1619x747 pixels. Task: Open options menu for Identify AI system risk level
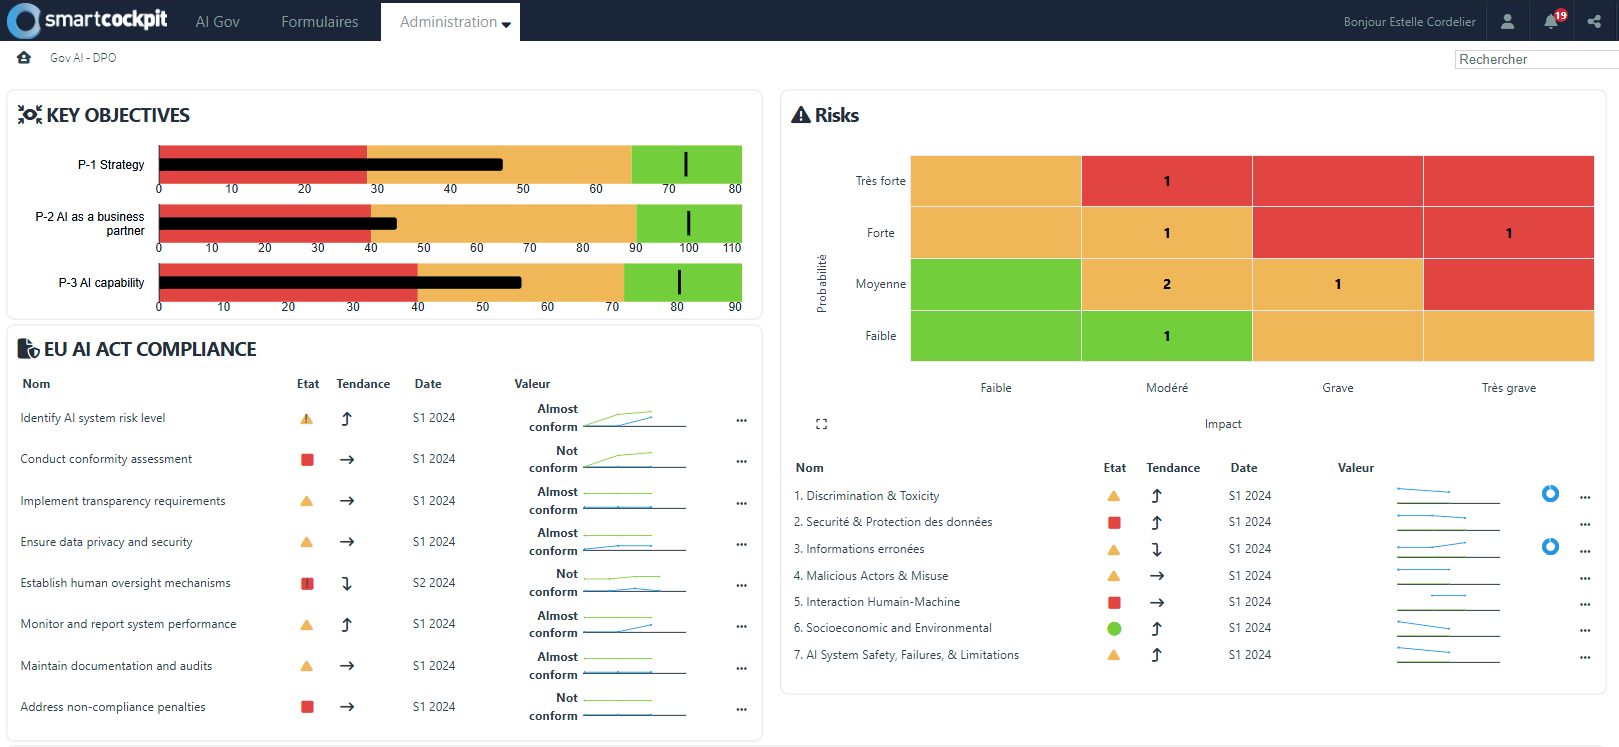click(x=741, y=420)
